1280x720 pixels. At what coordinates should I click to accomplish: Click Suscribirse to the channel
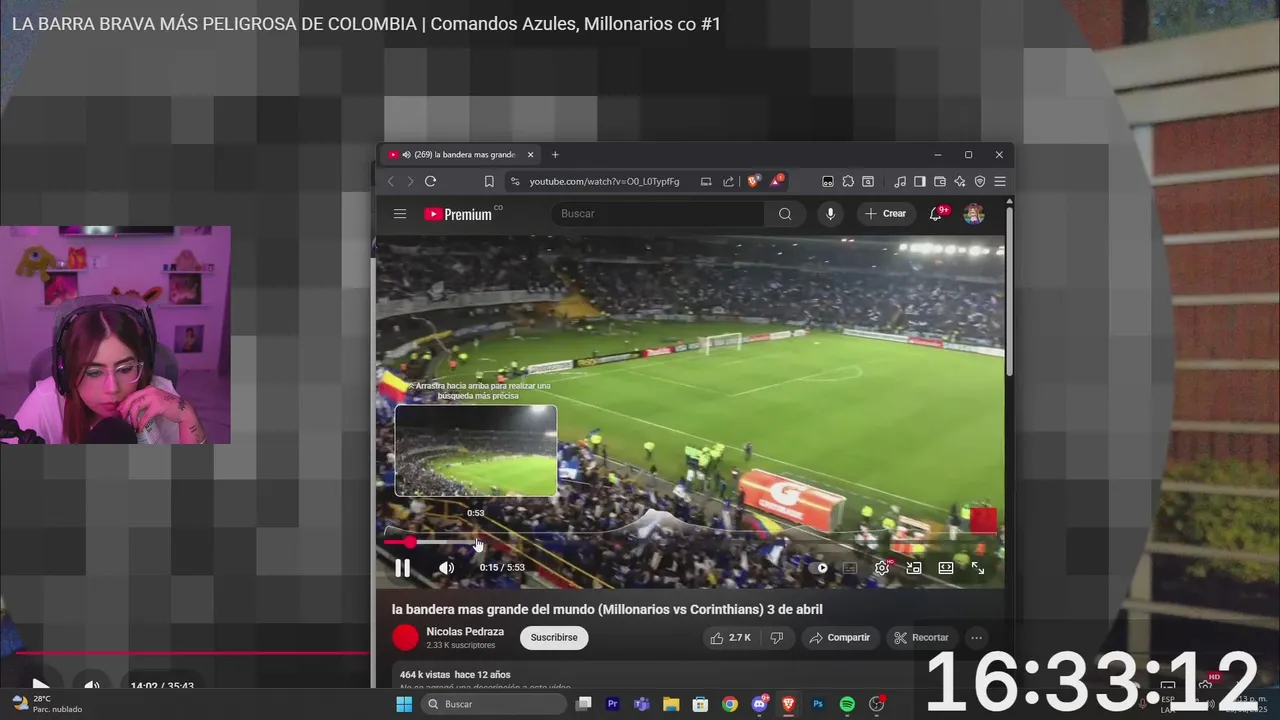click(554, 637)
